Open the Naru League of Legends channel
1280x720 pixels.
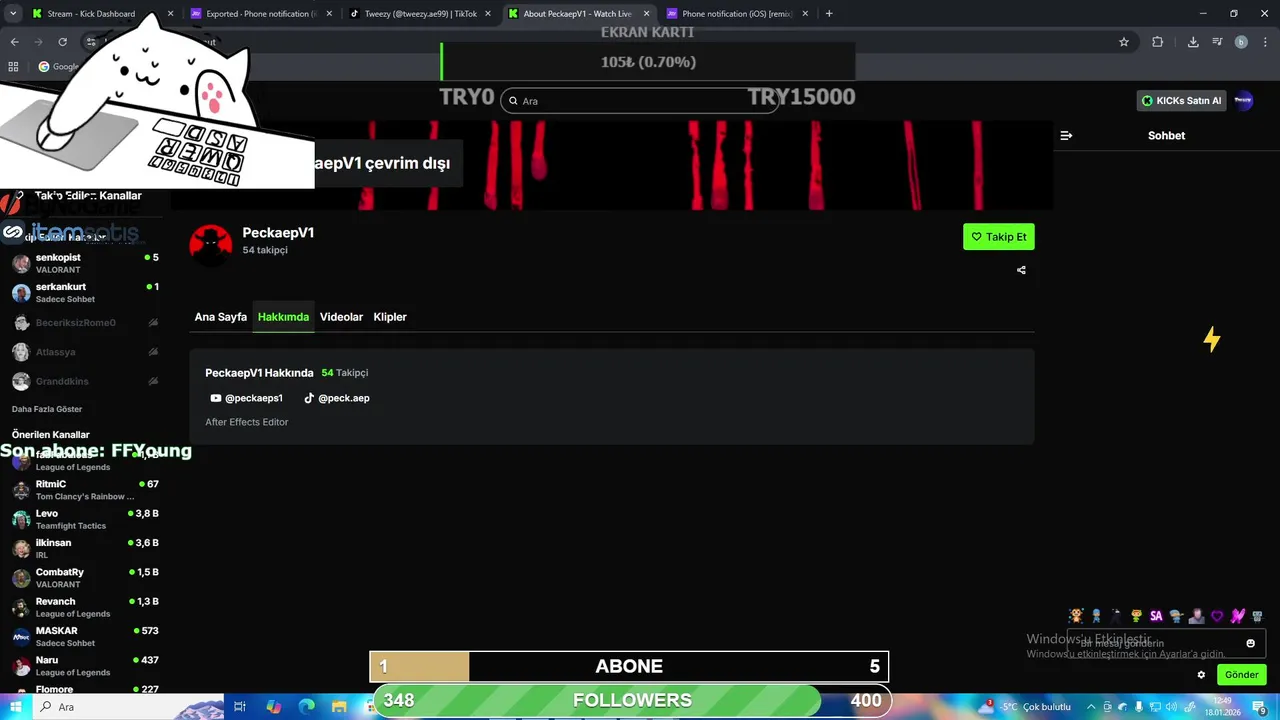tap(85, 666)
